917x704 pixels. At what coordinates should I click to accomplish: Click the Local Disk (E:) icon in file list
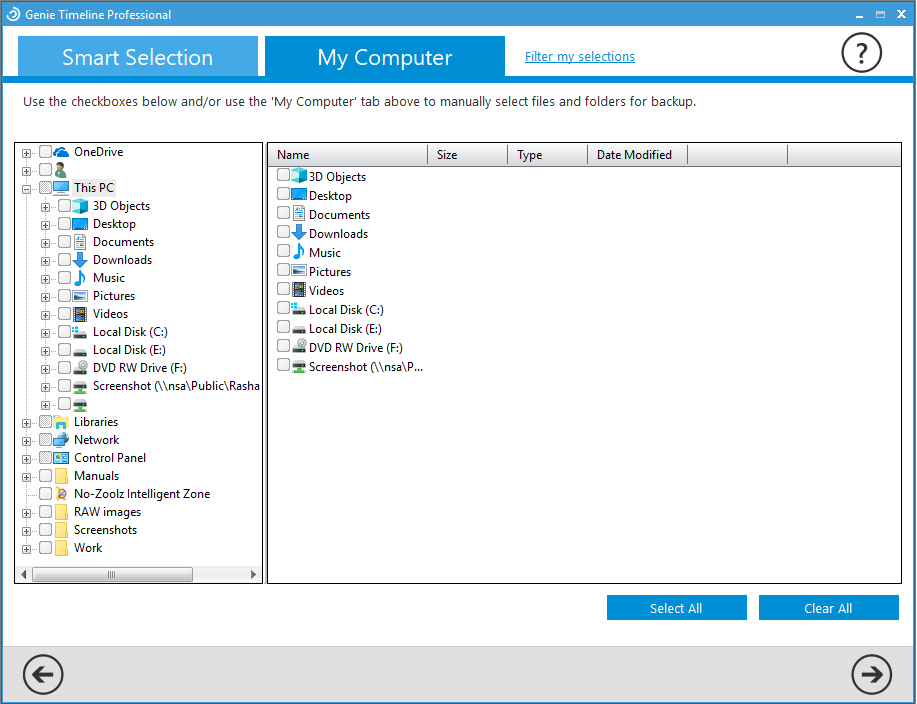tap(299, 329)
